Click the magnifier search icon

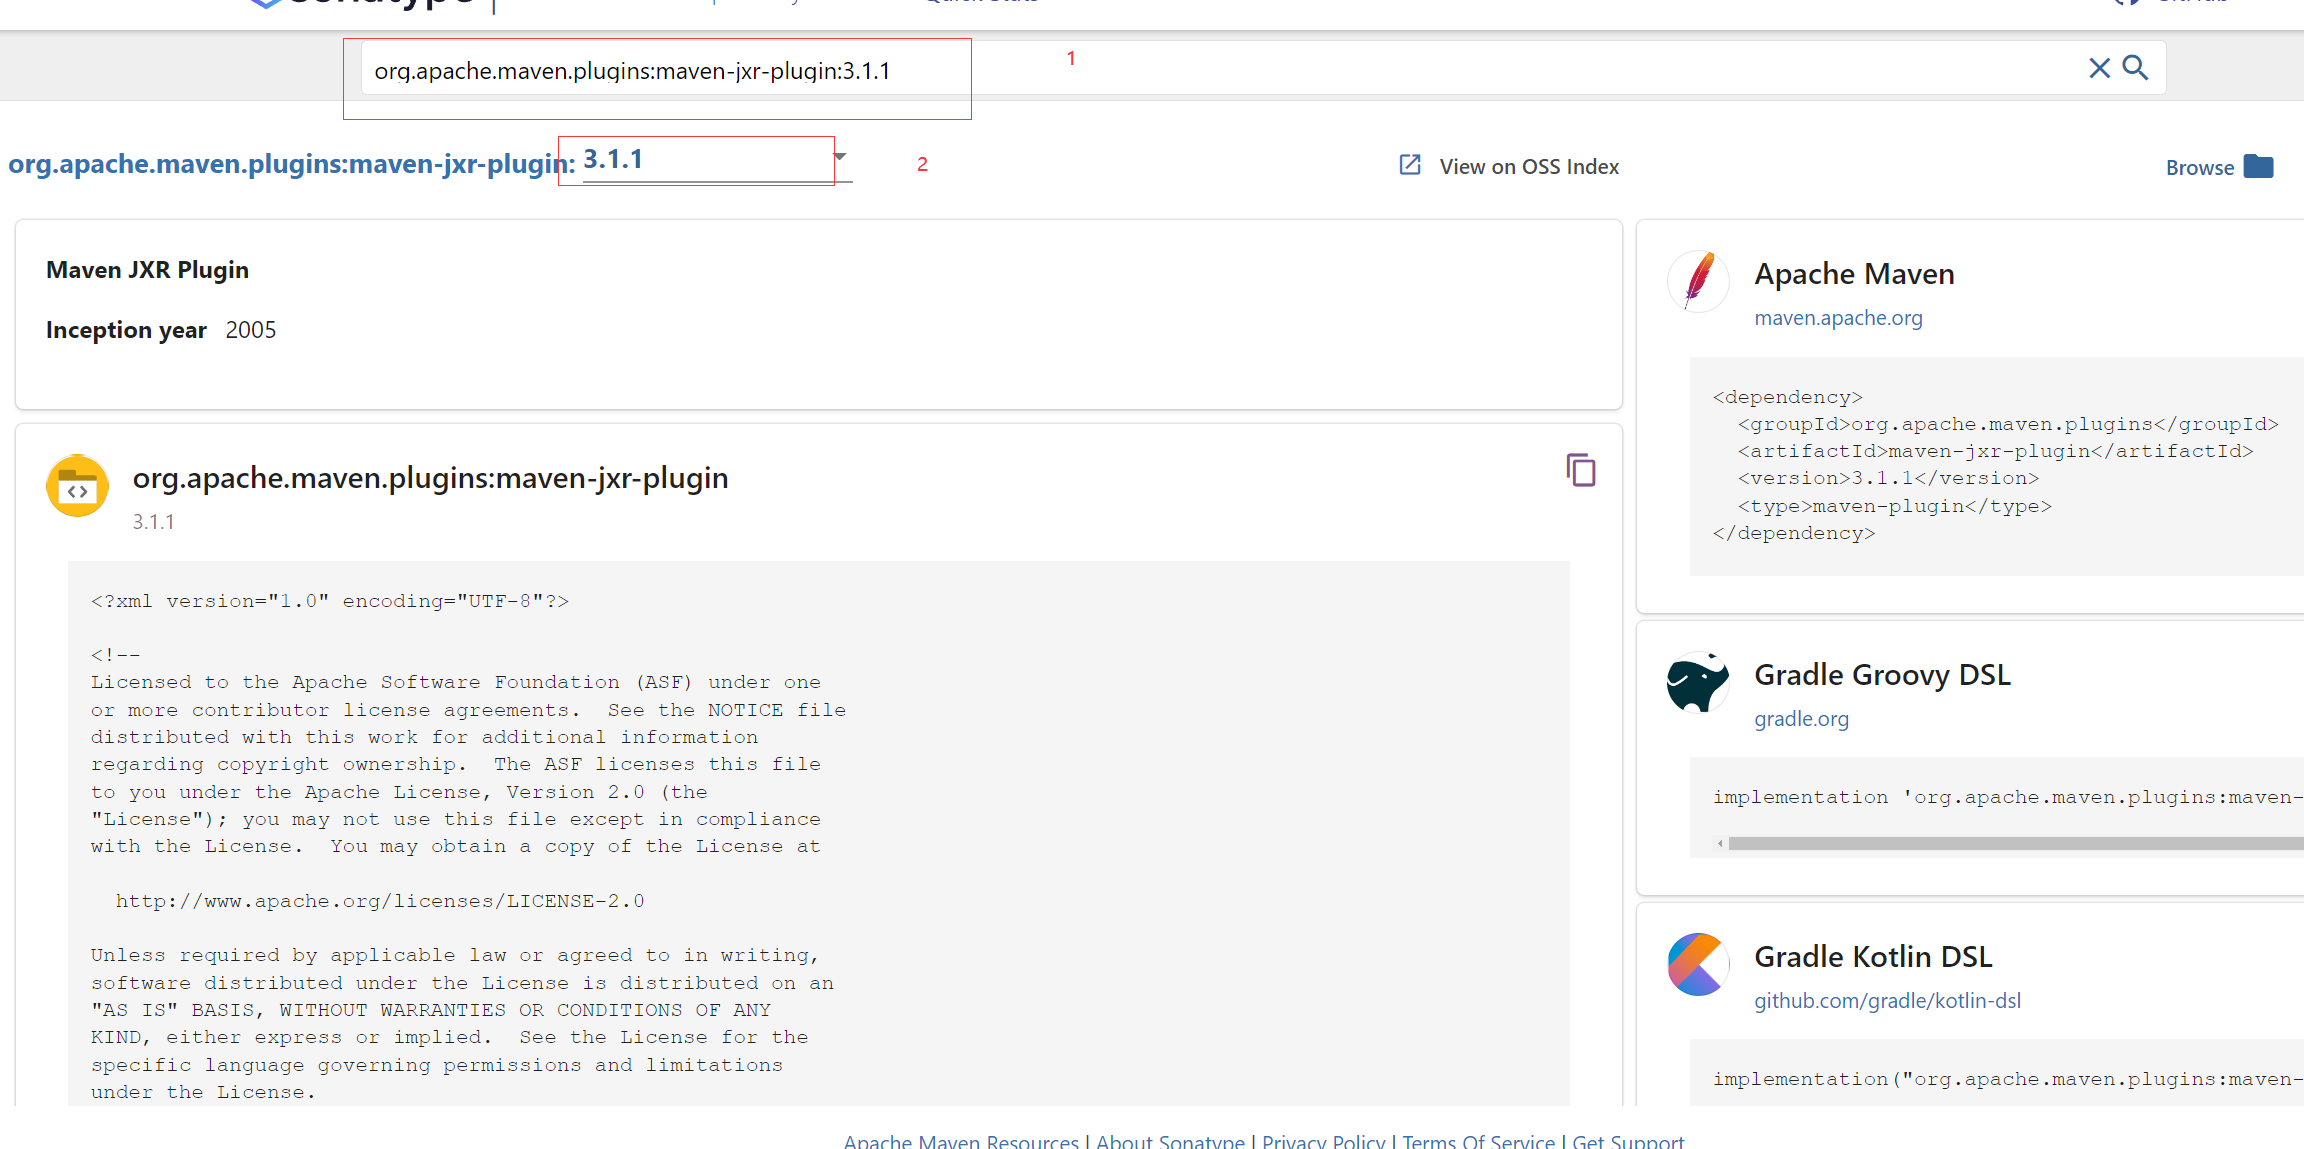tap(2136, 68)
